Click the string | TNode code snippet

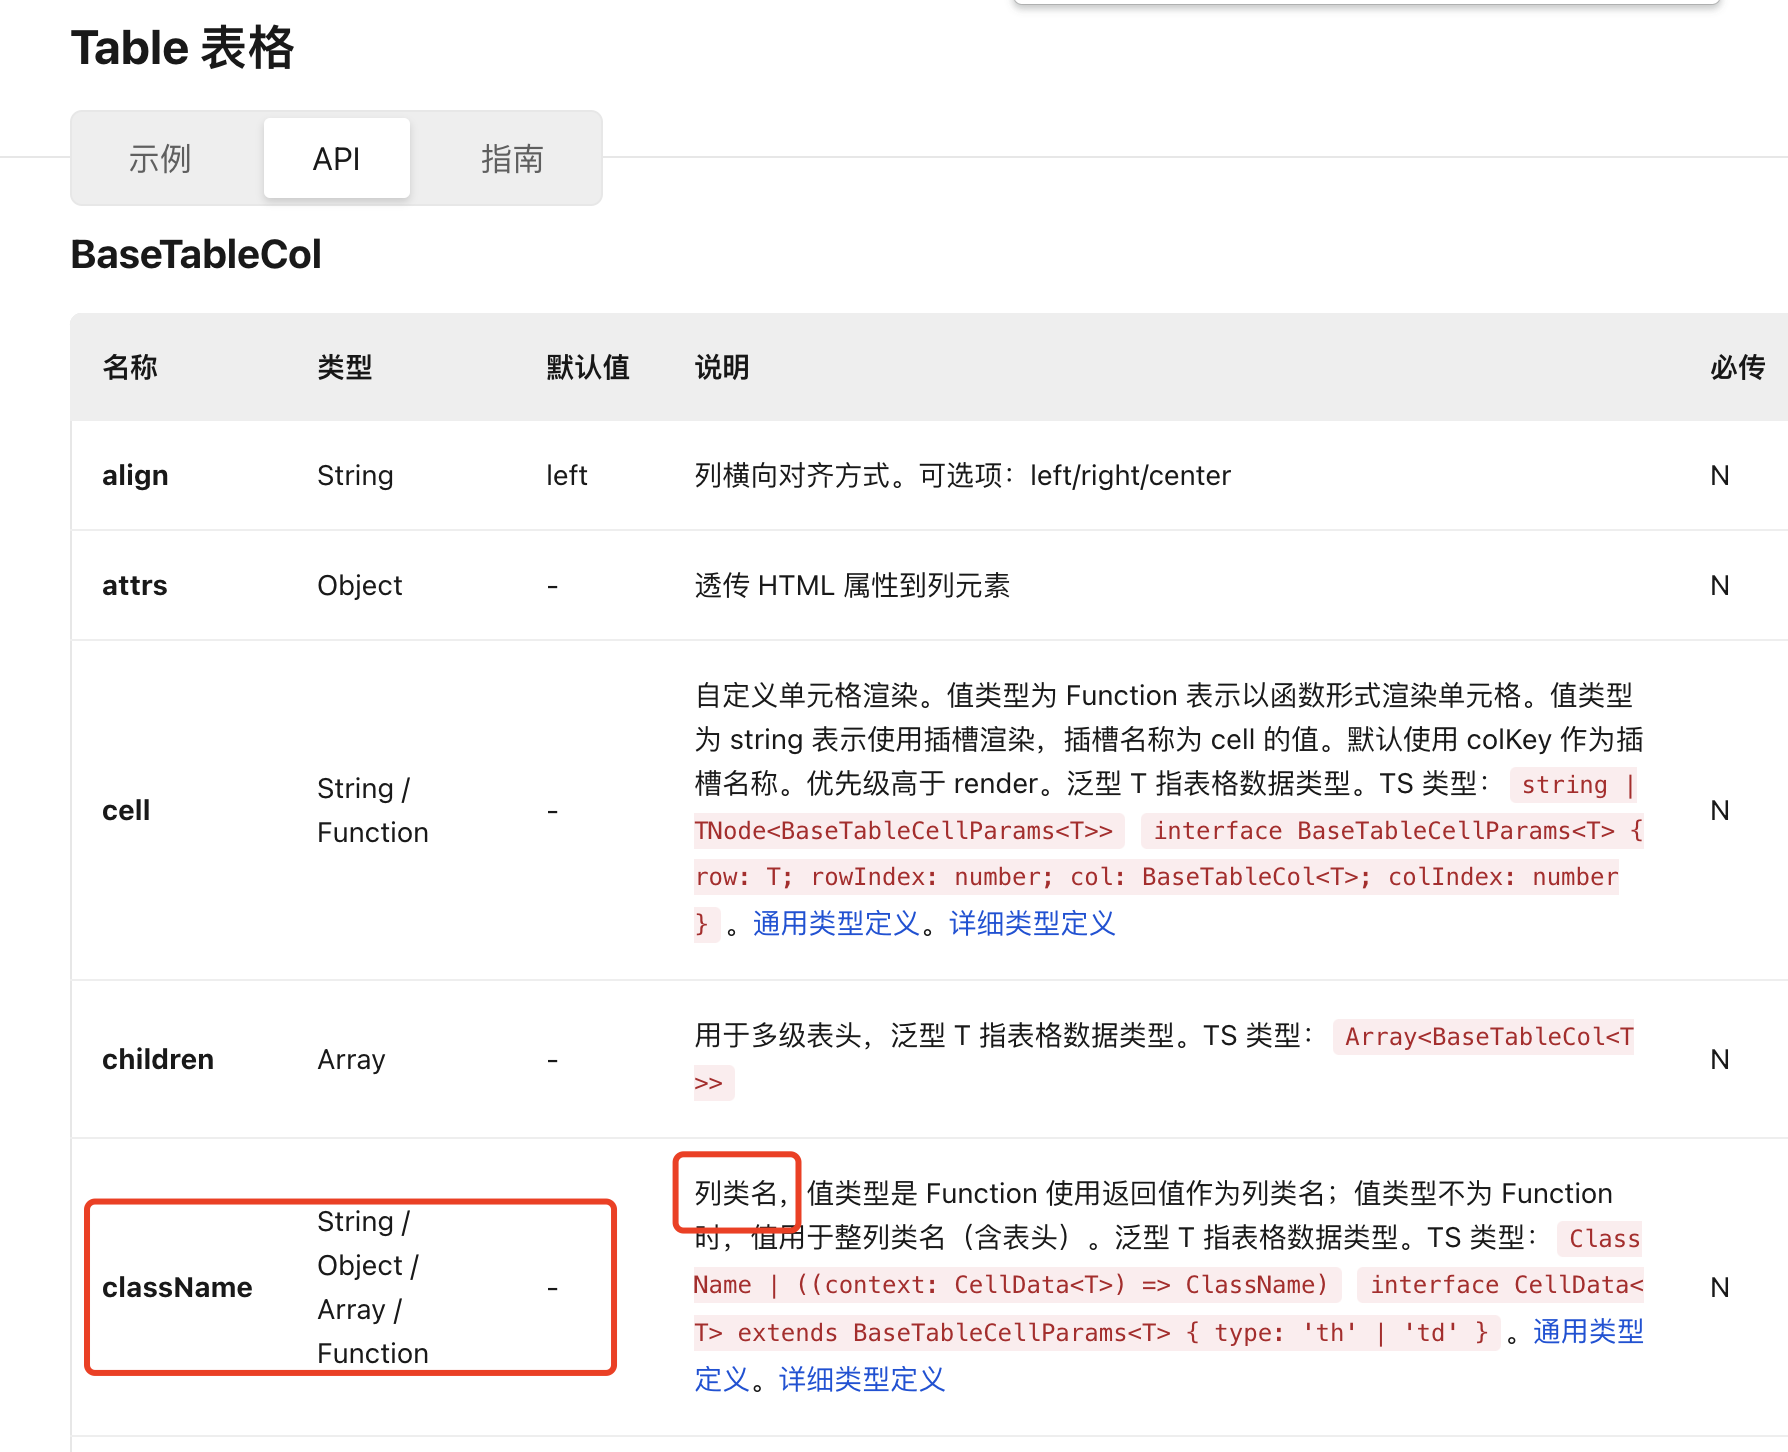pos(1570,784)
